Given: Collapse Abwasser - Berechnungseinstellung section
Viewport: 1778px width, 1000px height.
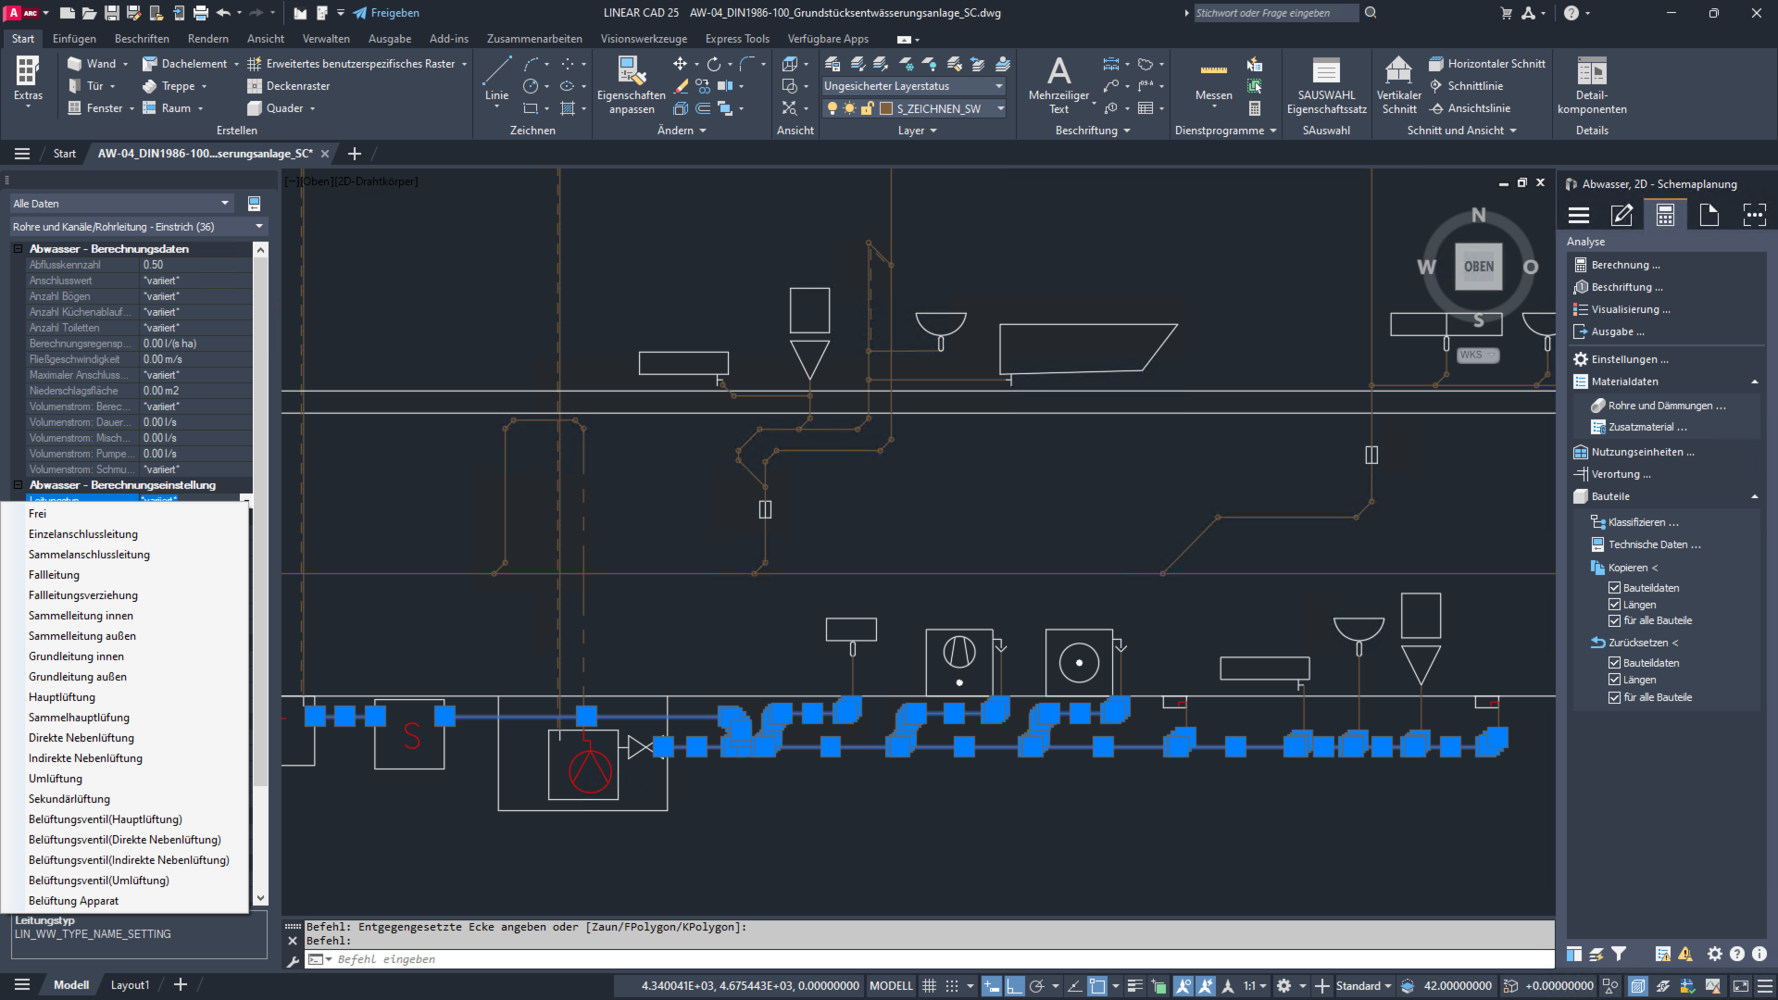Looking at the screenshot, I should (18, 485).
